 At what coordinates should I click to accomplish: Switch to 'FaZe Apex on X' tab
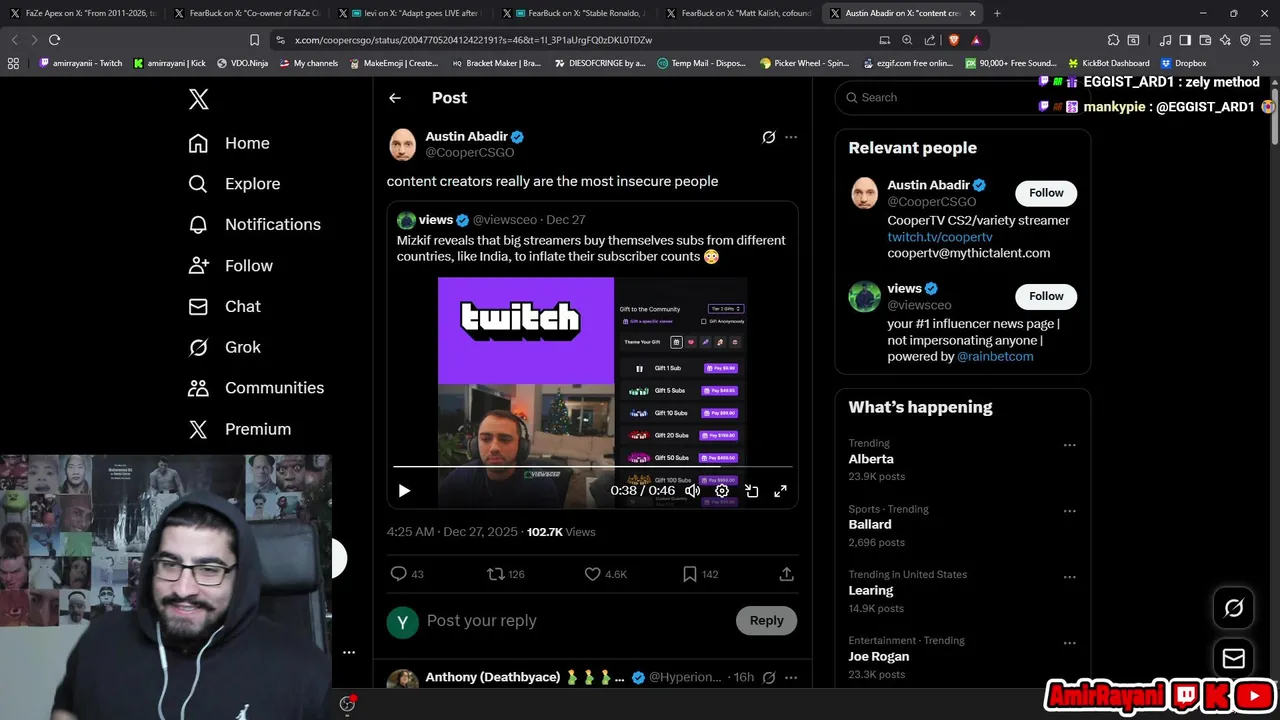84,13
